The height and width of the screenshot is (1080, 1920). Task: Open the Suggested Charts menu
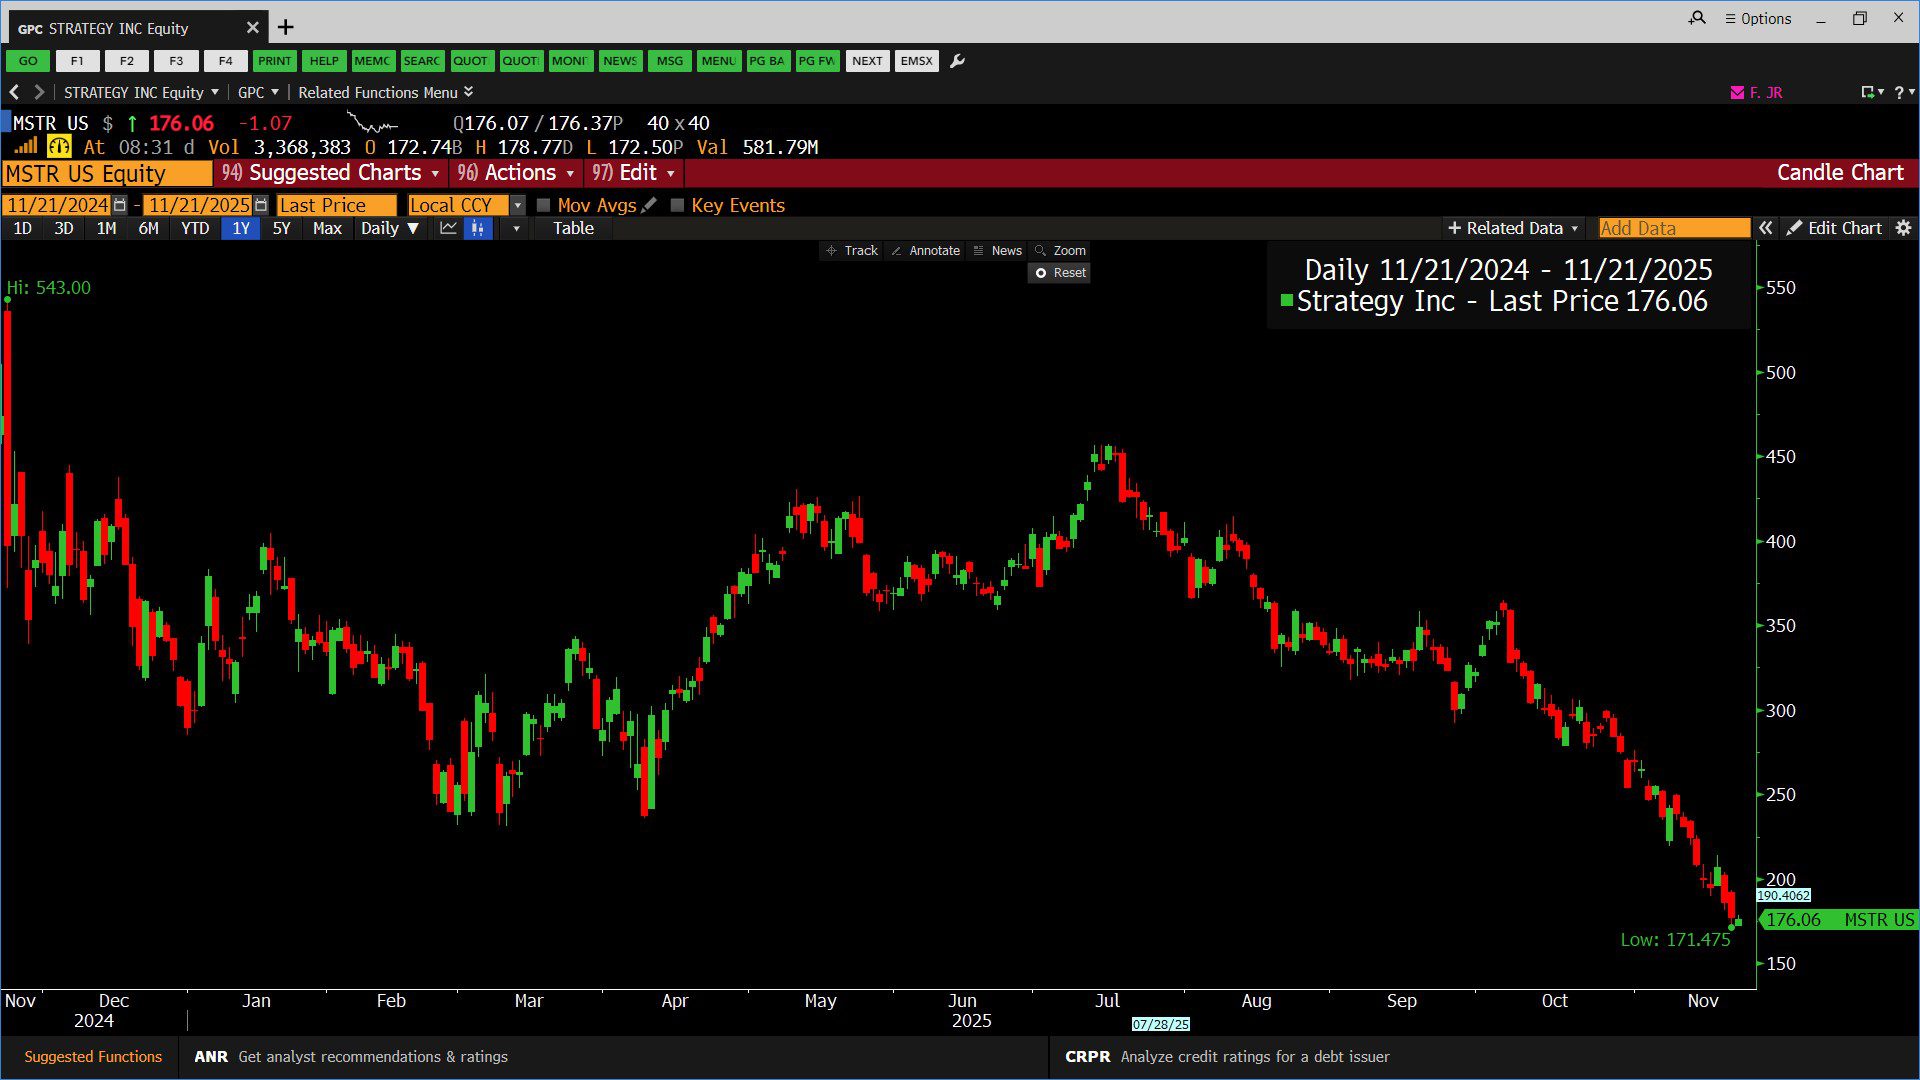click(332, 173)
